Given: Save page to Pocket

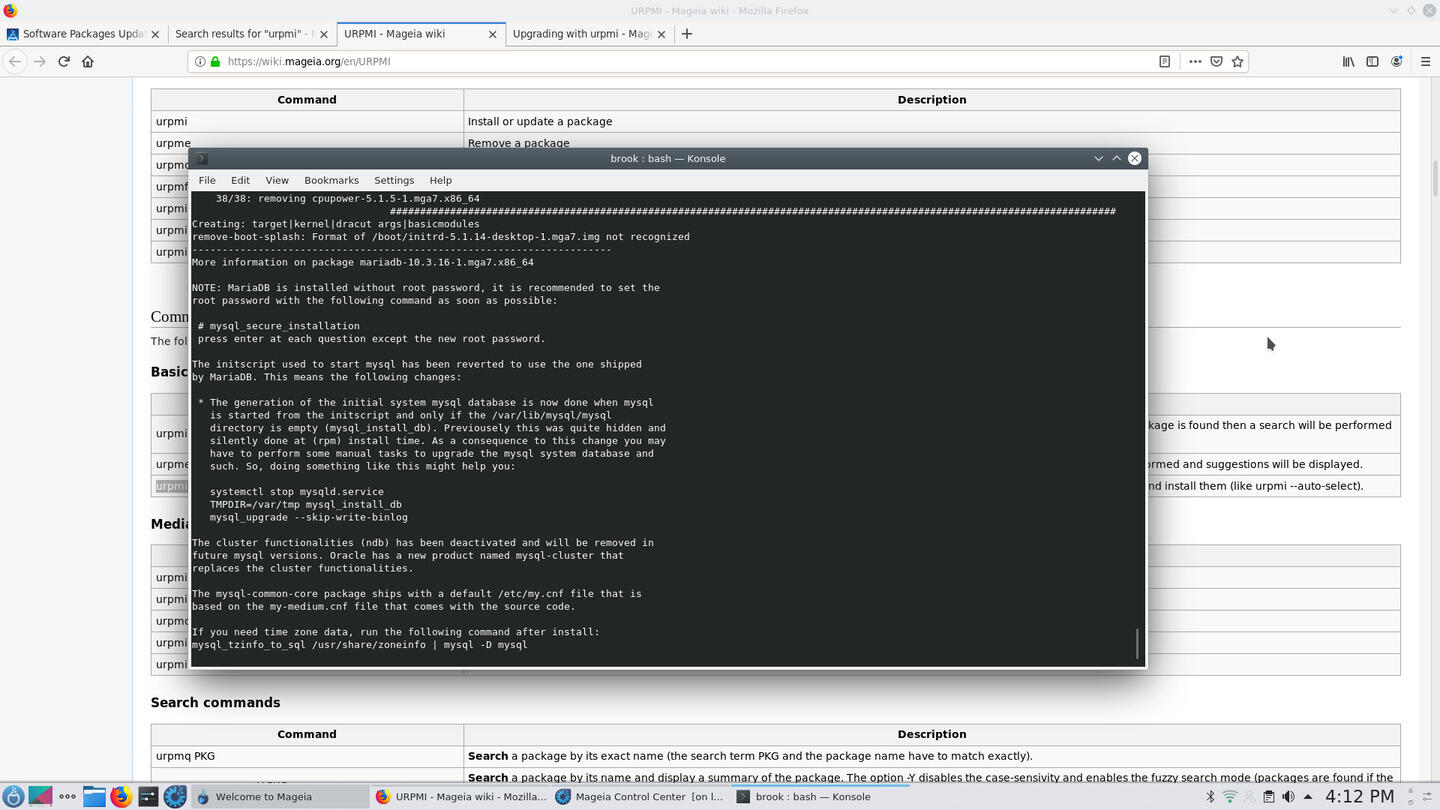Looking at the screenshot, I should (1216, 61).
